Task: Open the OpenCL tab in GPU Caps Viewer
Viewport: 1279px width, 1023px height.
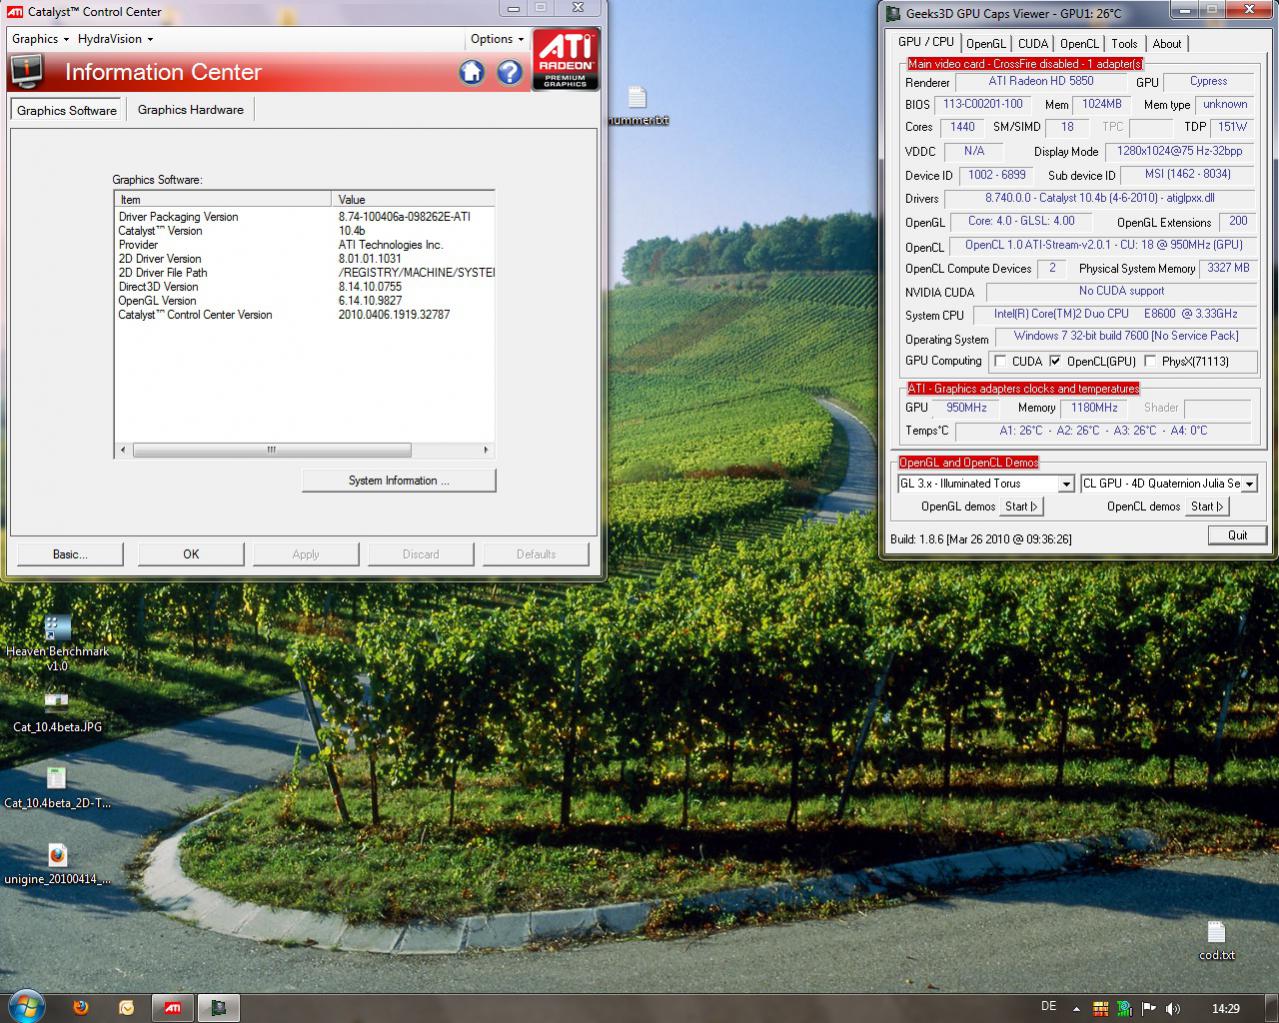Action: click(1080, 44)
